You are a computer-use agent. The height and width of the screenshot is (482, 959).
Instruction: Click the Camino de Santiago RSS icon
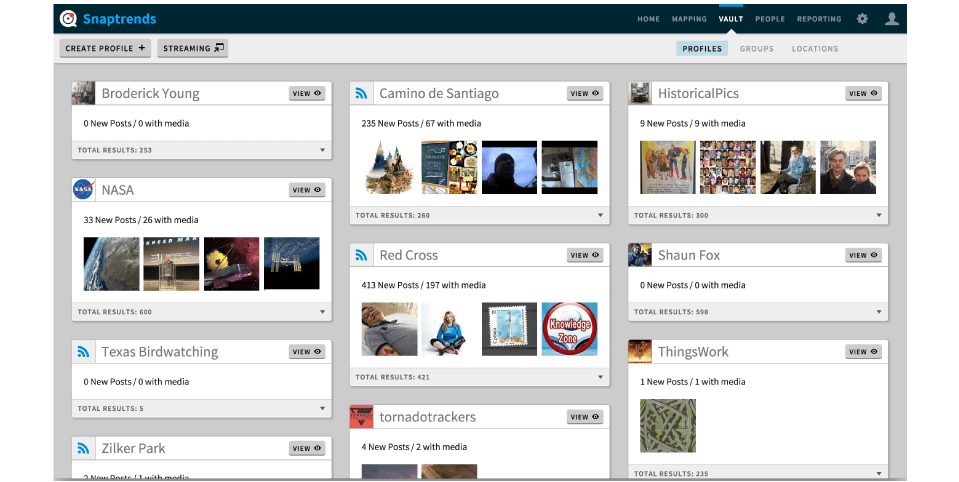[361, 93]
